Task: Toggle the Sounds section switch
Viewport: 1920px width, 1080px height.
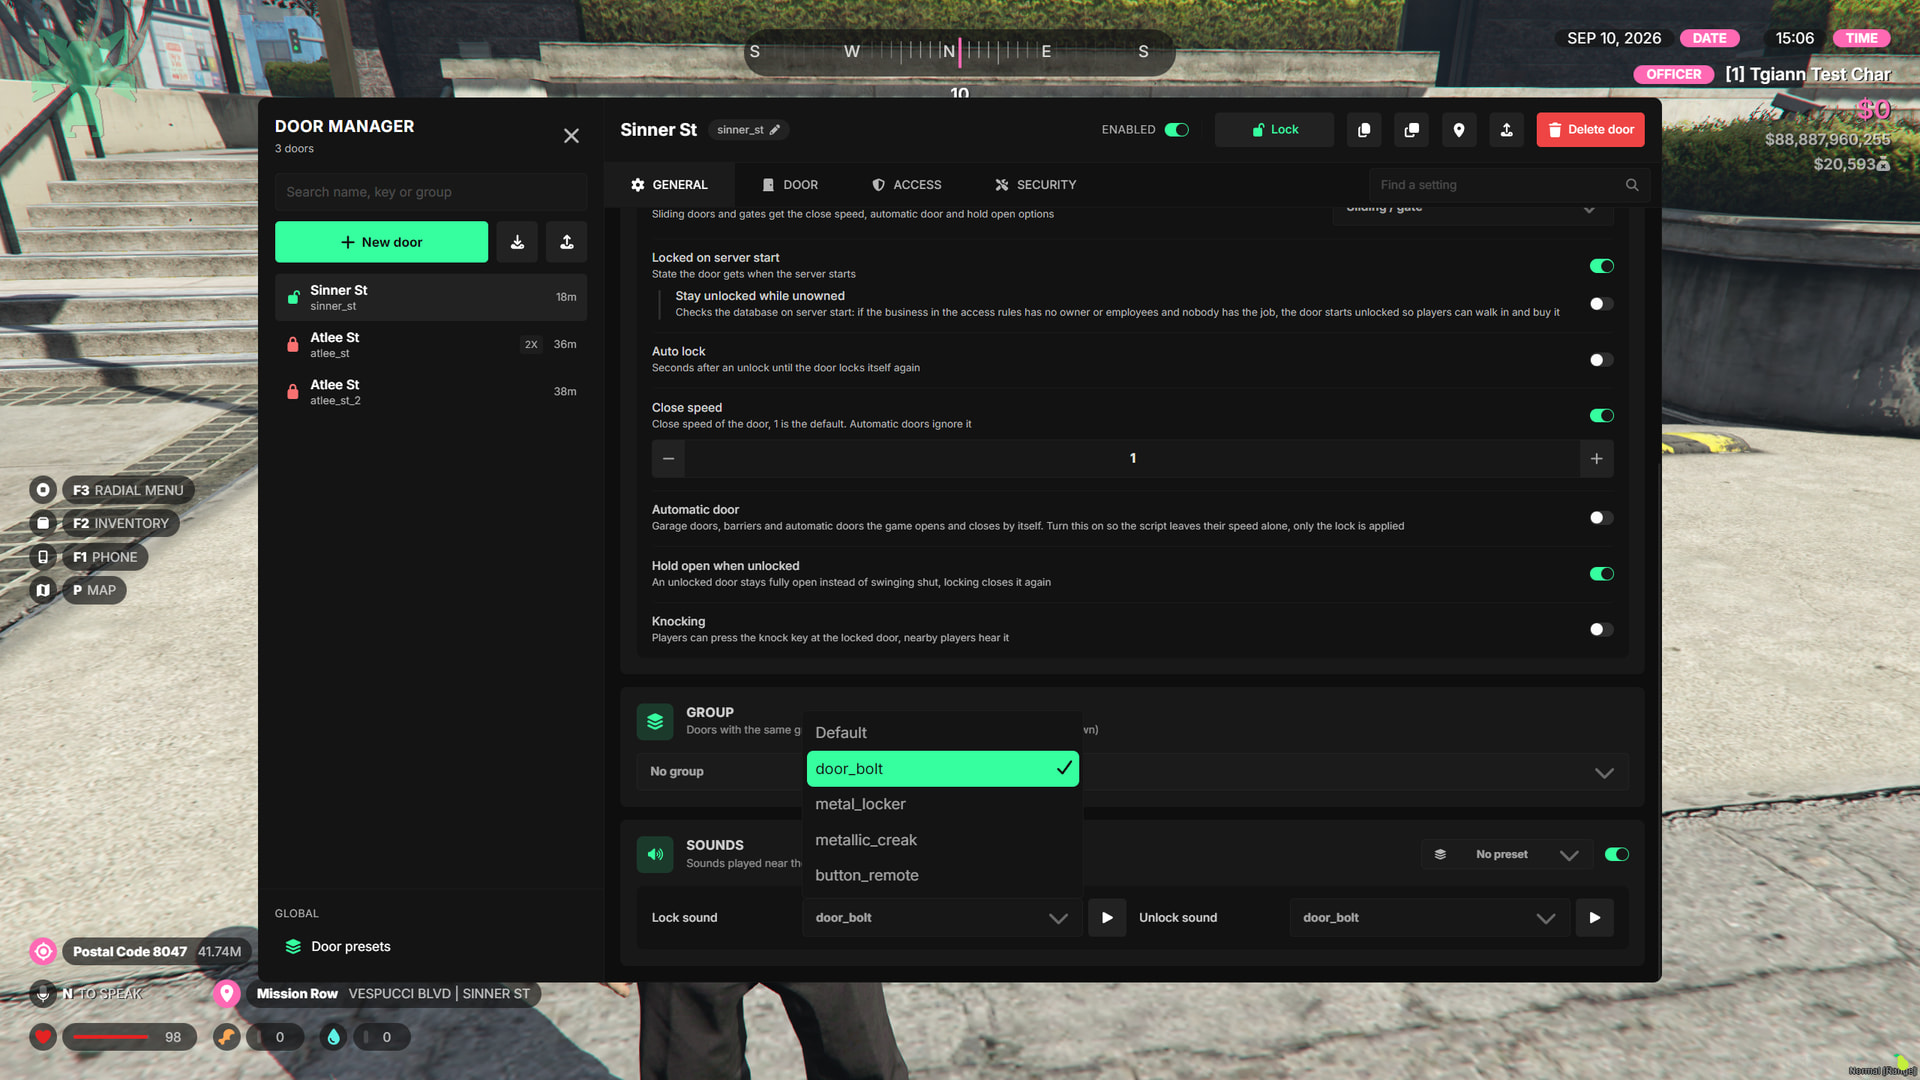Action: (1617, 855)
